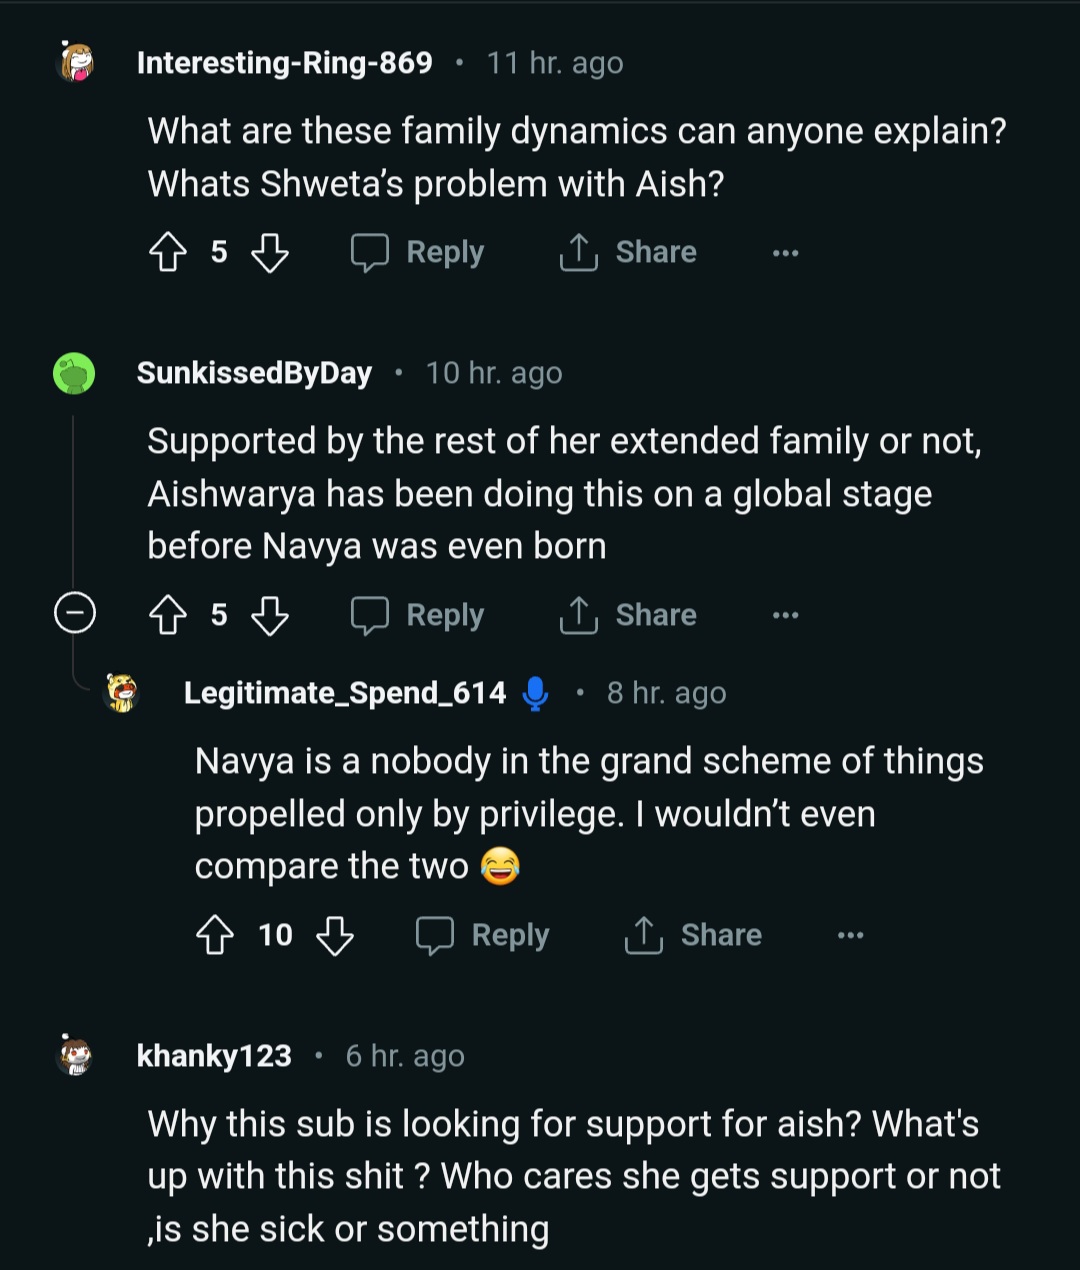Share Interesting-Ring-869's comment

[628, 253]
